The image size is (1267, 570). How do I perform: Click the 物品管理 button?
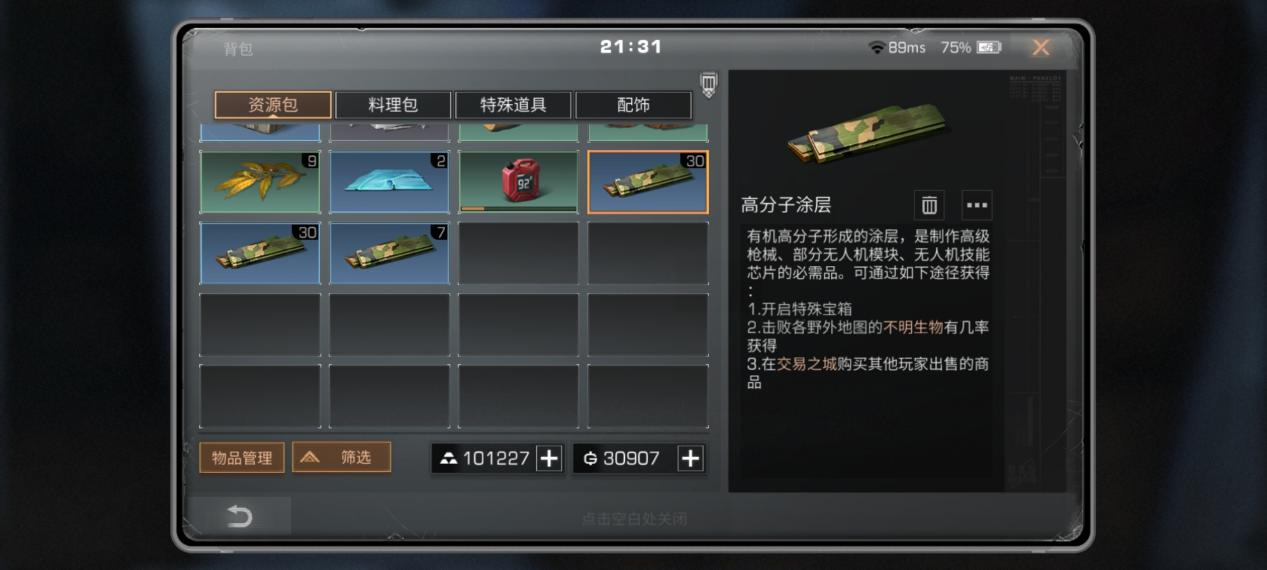pyautogui.click(x=242, y=458)
